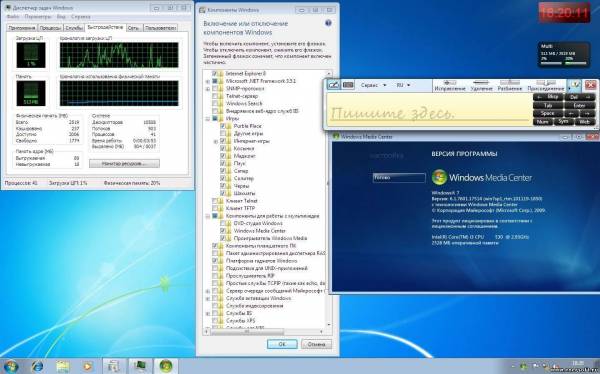
Task: Open the Параметры menu in Task Manager
Action: [38, 17]
